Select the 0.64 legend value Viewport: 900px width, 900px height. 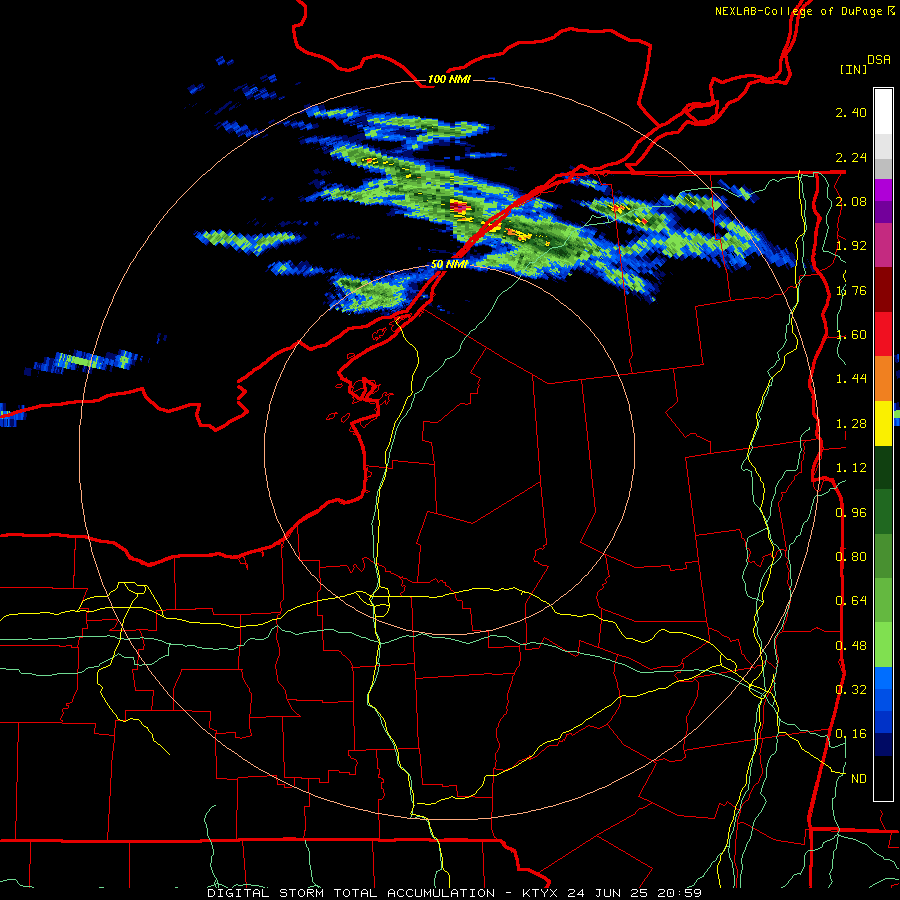[851, 601]
